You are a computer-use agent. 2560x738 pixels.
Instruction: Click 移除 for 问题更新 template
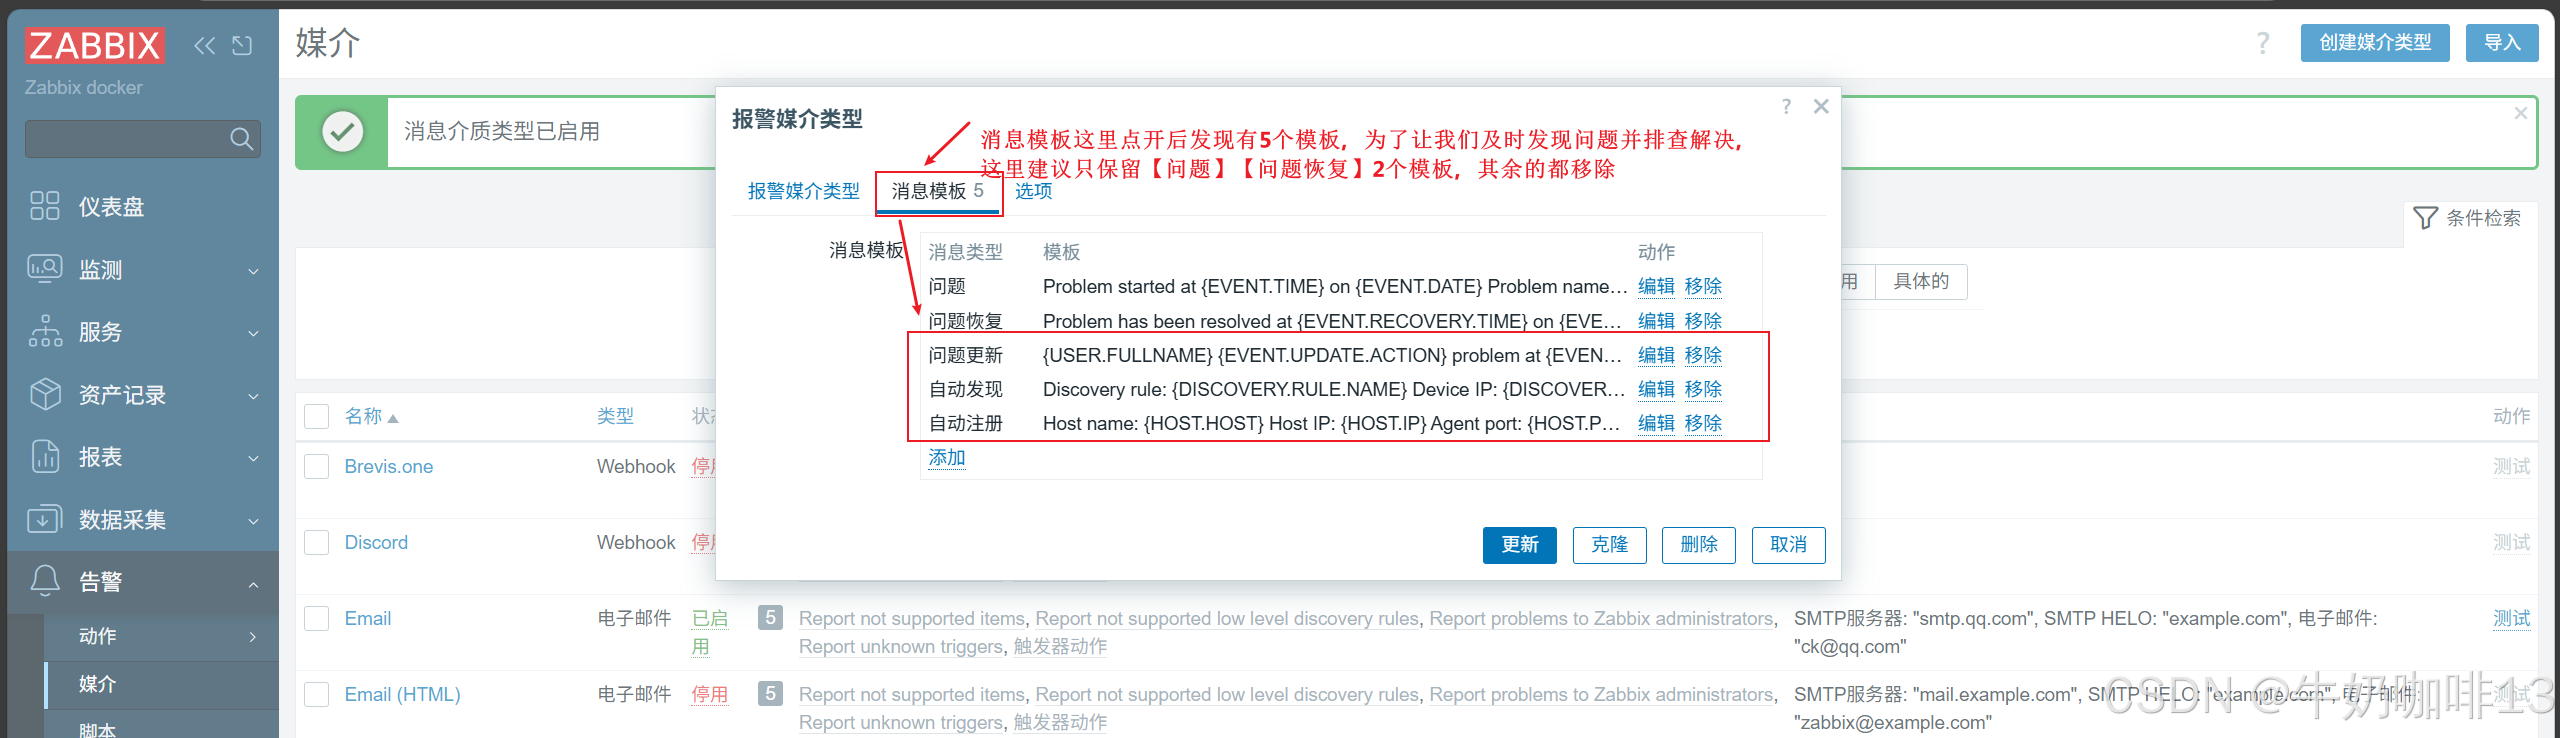pos(1703,355)
